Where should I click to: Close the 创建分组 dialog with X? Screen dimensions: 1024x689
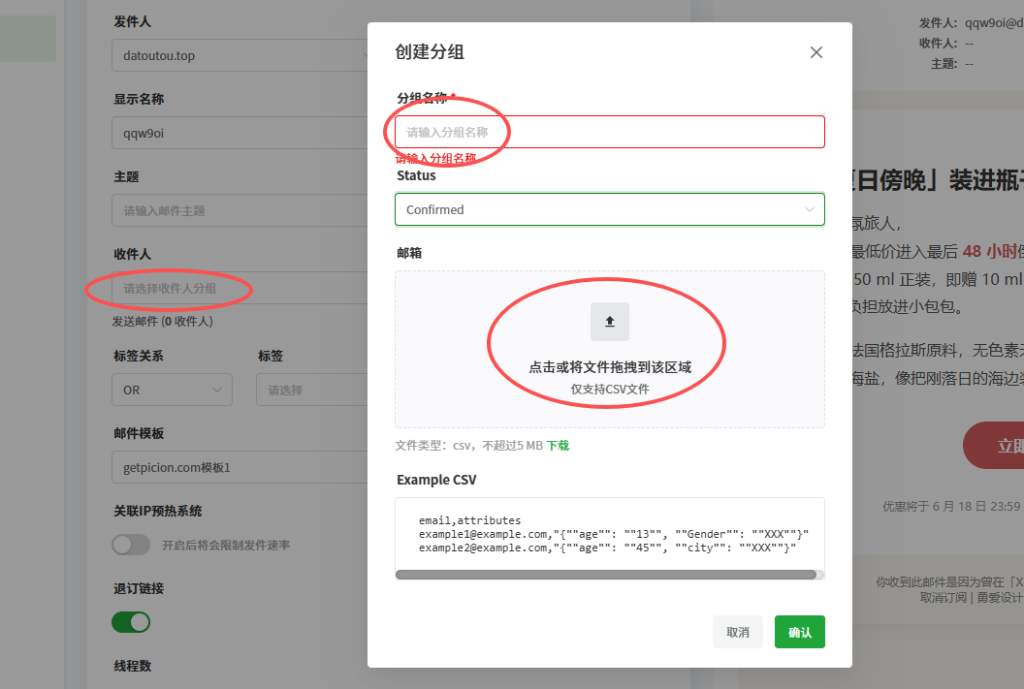[x=815, y=51]
